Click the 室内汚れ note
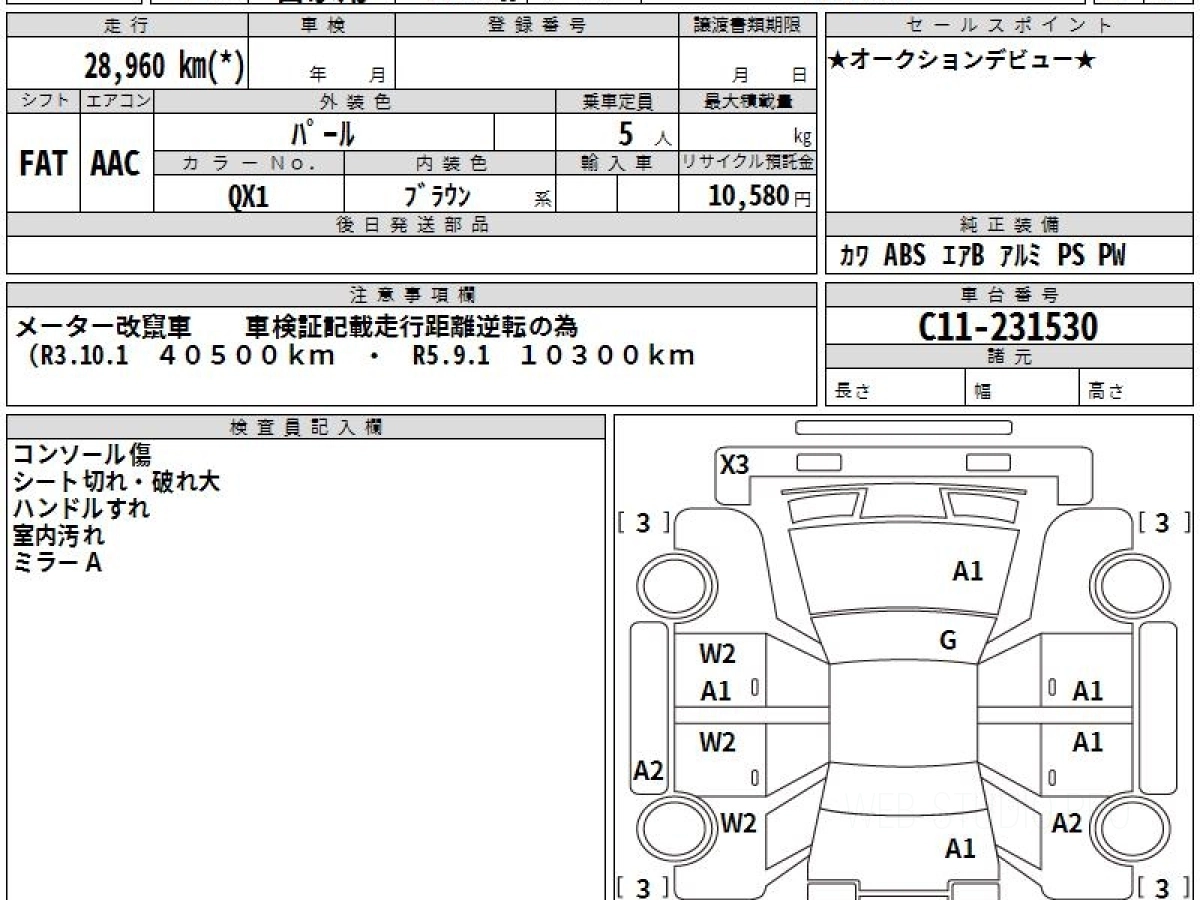Image resolution: width=1200 pixels, height=900 pixels. click(x=59, y=536)
